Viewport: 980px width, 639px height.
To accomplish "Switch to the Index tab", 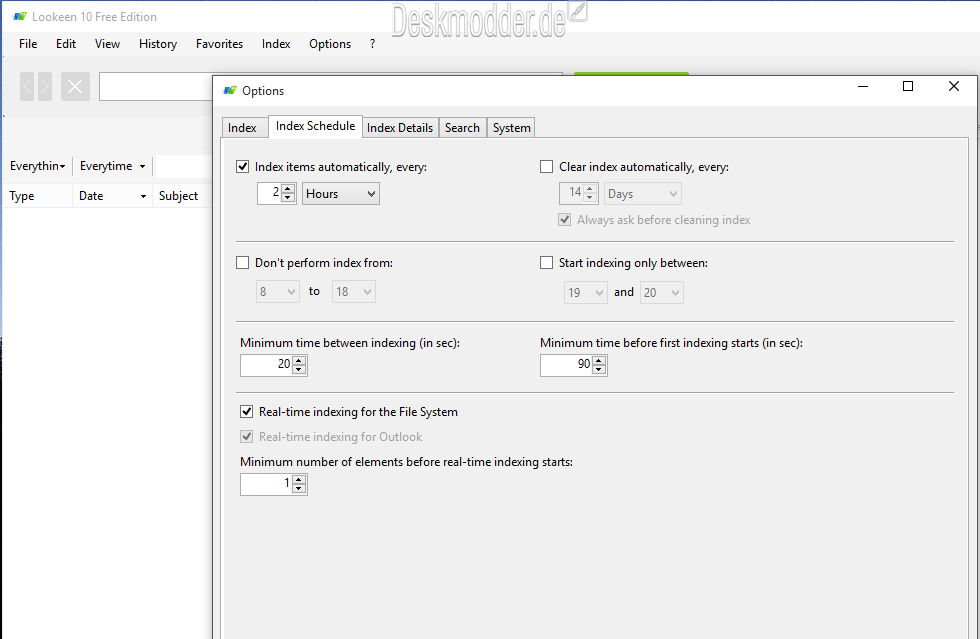I will [242, 128].
